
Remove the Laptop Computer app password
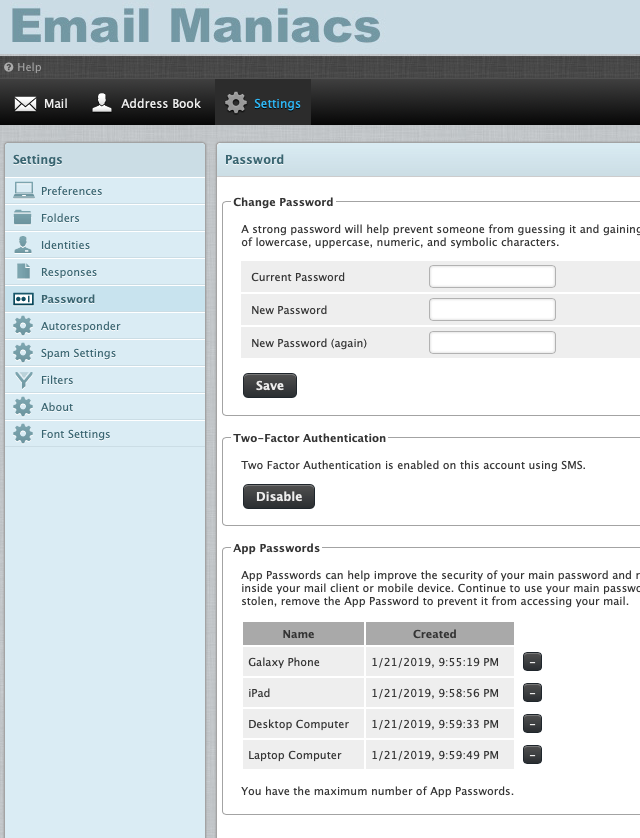tap(532, 755)
